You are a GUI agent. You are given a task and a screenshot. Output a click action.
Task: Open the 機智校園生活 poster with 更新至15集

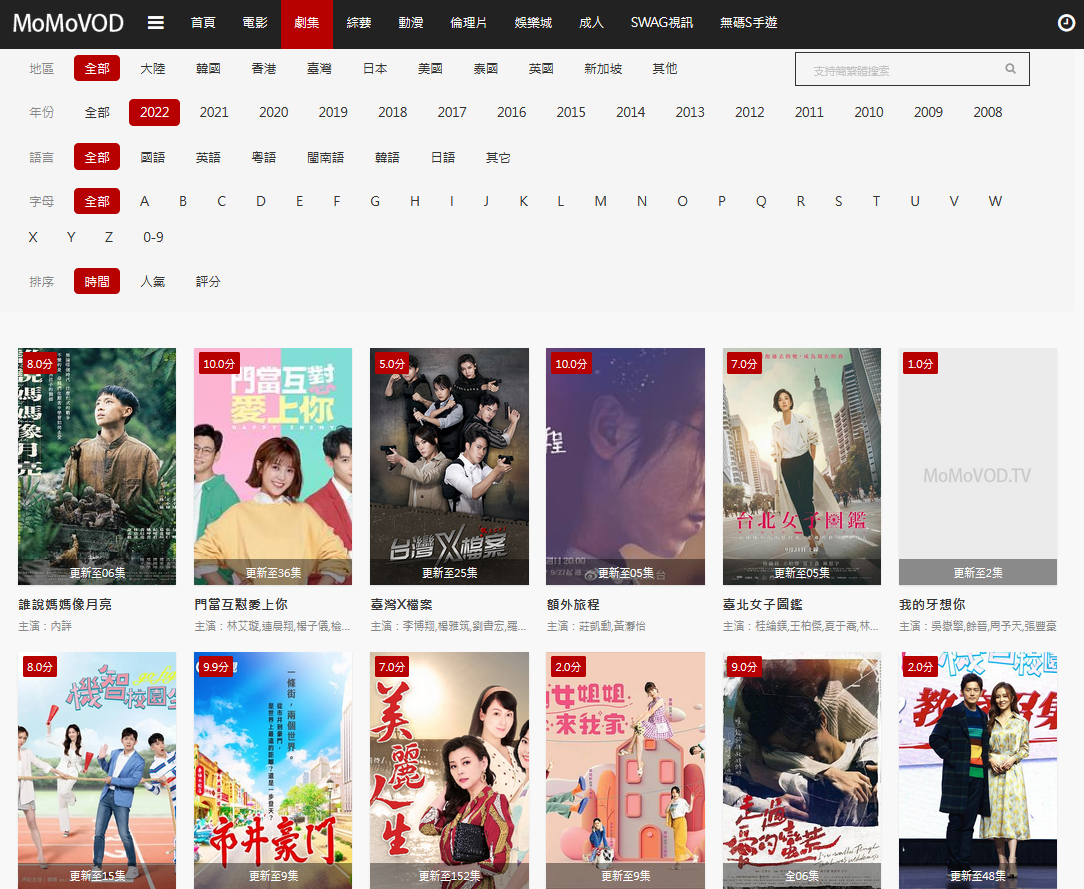point(97,770)
